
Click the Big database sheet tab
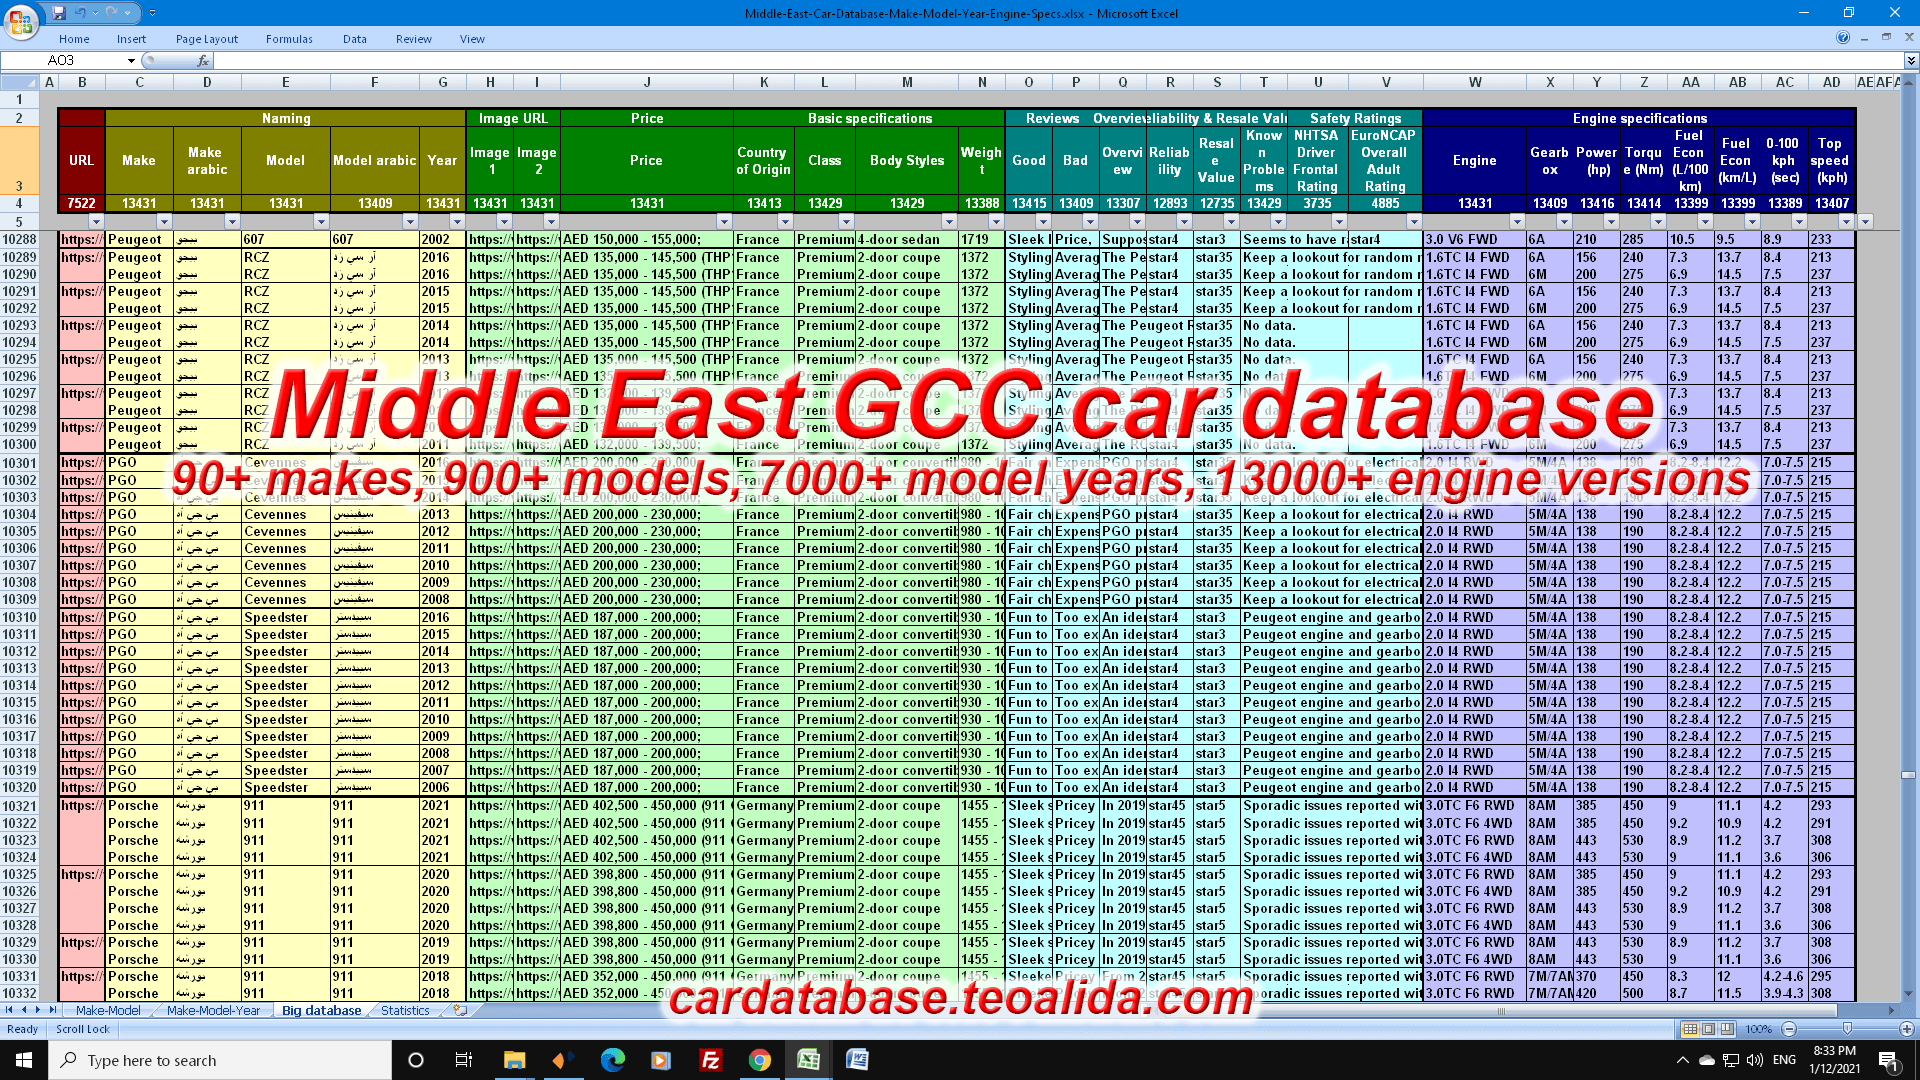(x=321, y=1010)
